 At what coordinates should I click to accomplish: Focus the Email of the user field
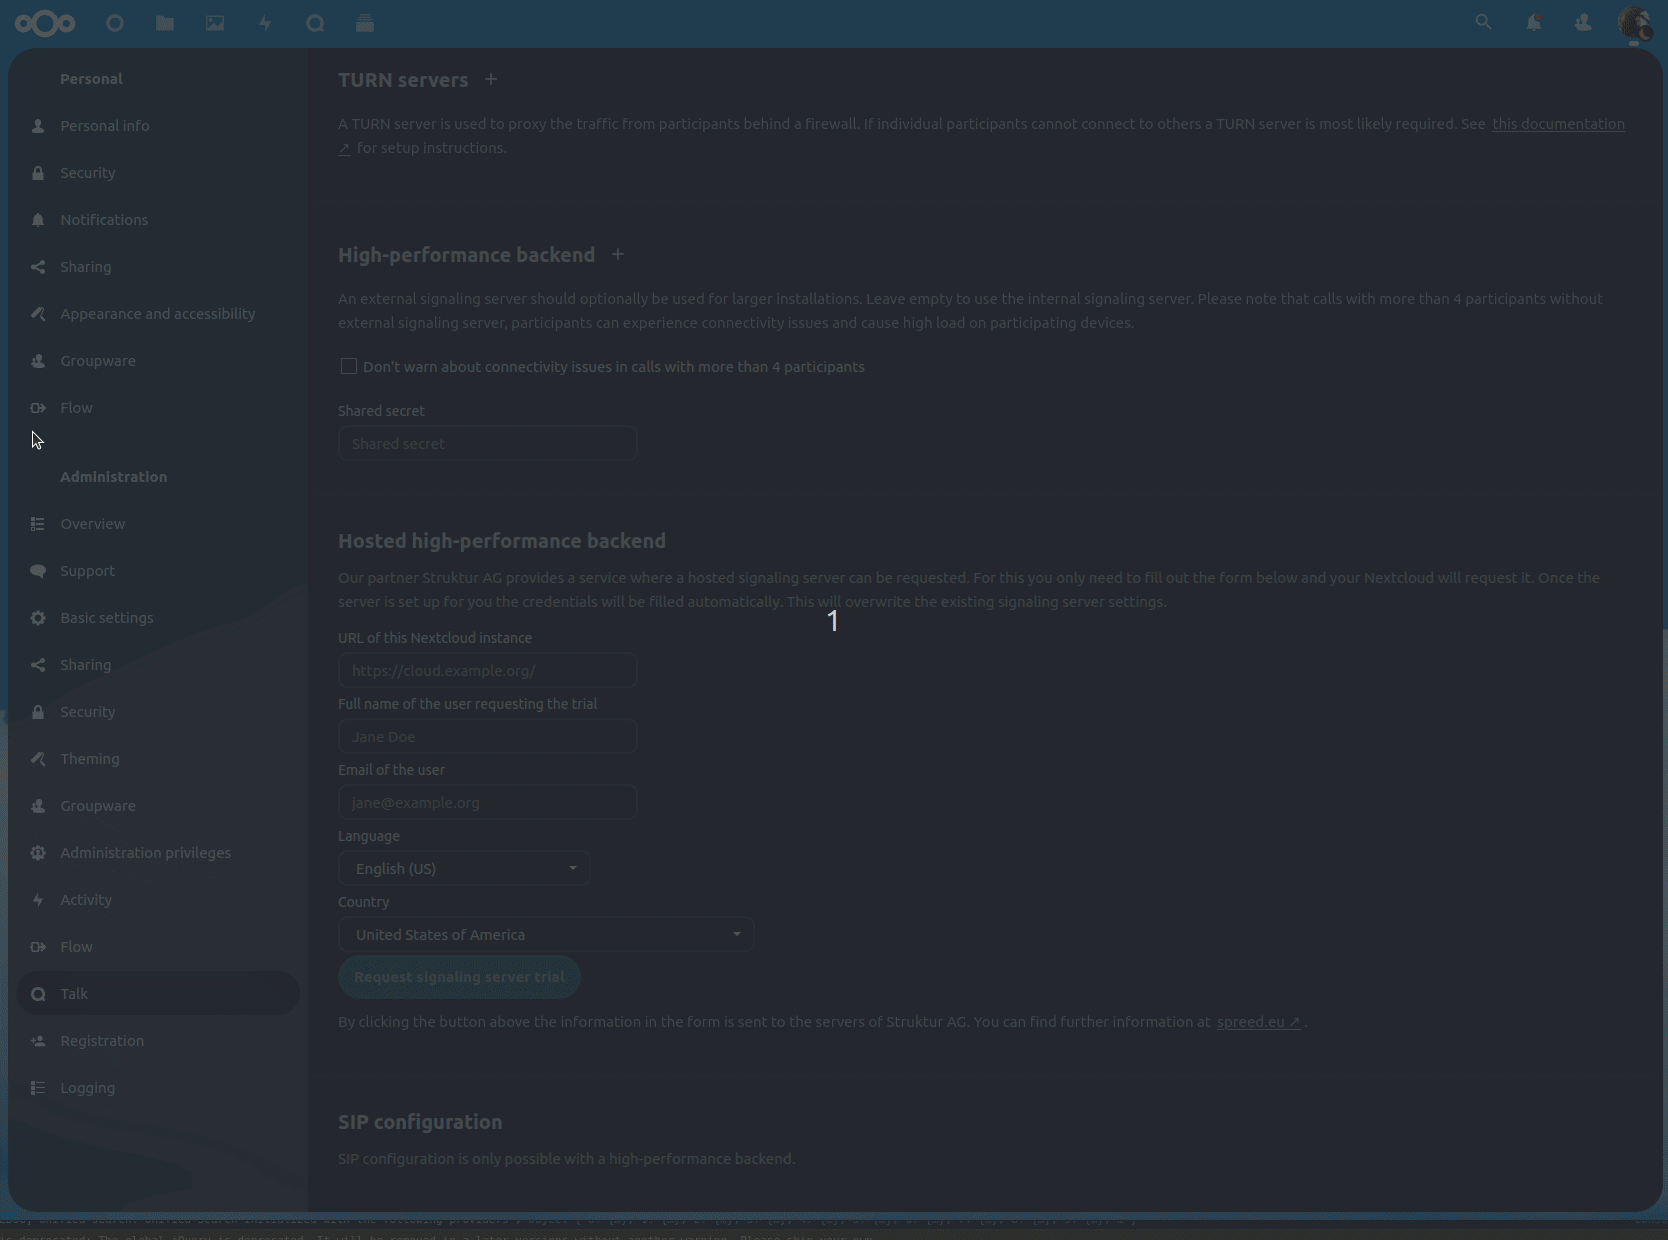point(488,802)
